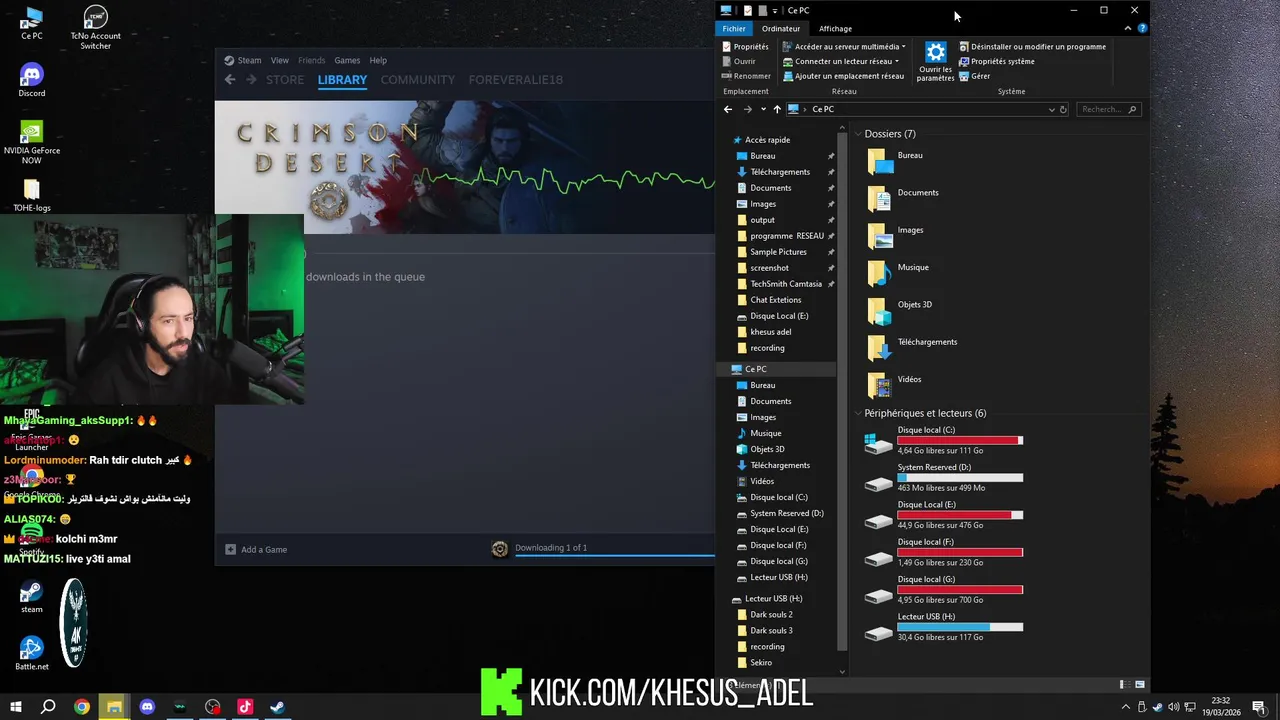Open TikTok app from the taskbar
Viewport: 1280px width, 720px height.
point(245,707)
